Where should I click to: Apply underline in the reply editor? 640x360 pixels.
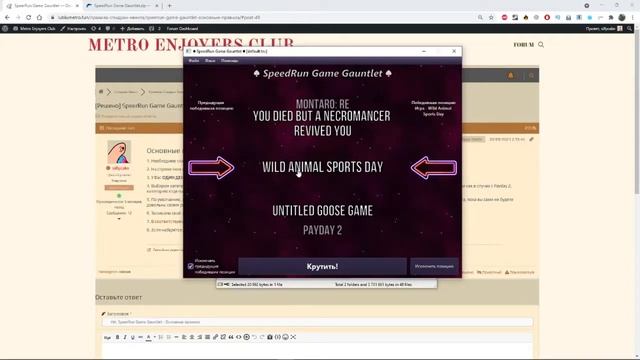click(x=133, y=337)
